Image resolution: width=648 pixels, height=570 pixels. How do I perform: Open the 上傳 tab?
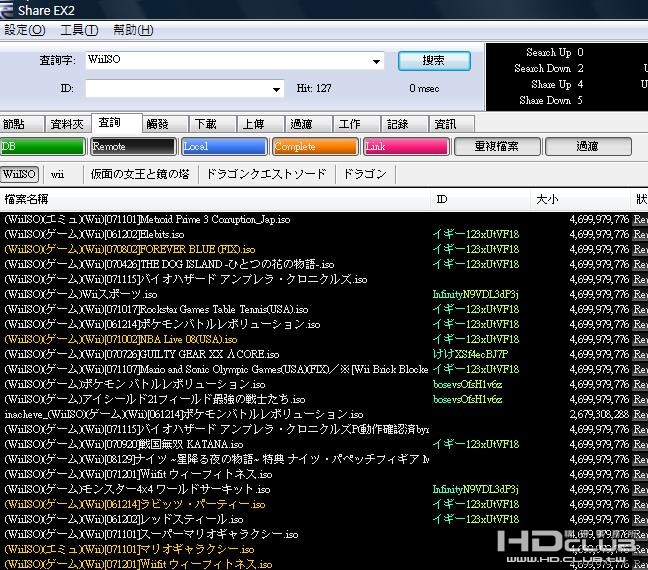(x=260, y=124)
